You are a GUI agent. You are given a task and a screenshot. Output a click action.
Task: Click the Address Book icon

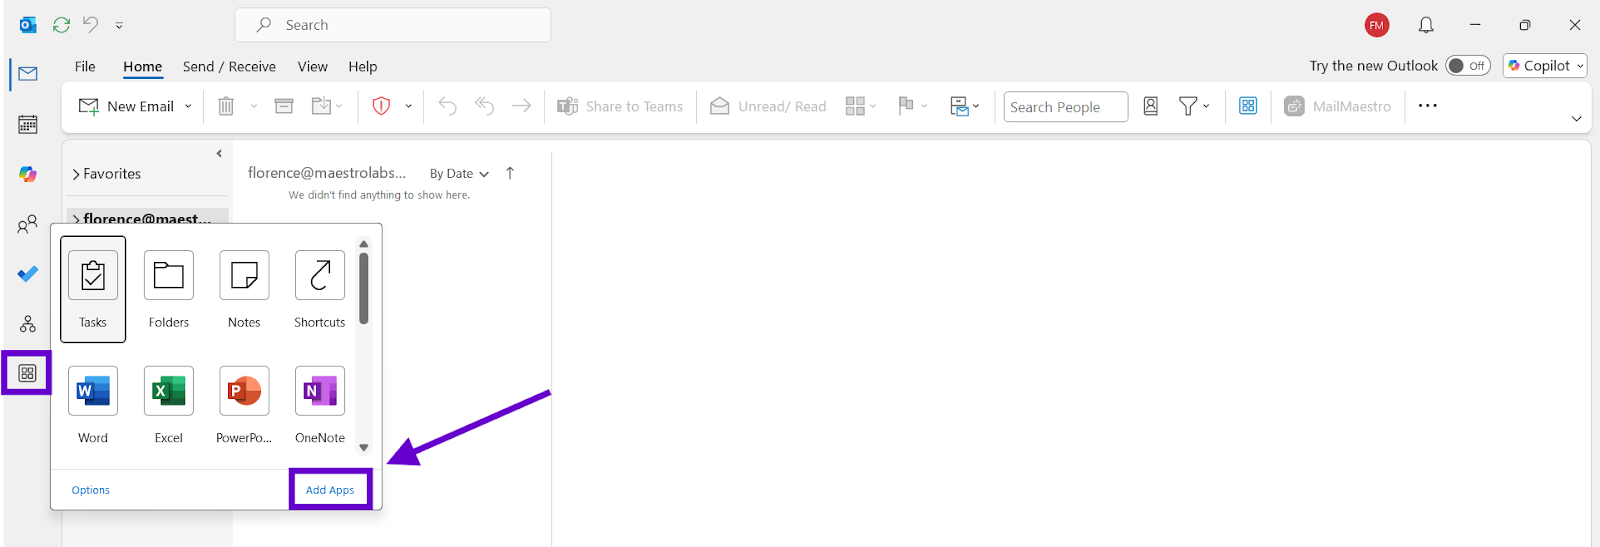[1151, 106]
